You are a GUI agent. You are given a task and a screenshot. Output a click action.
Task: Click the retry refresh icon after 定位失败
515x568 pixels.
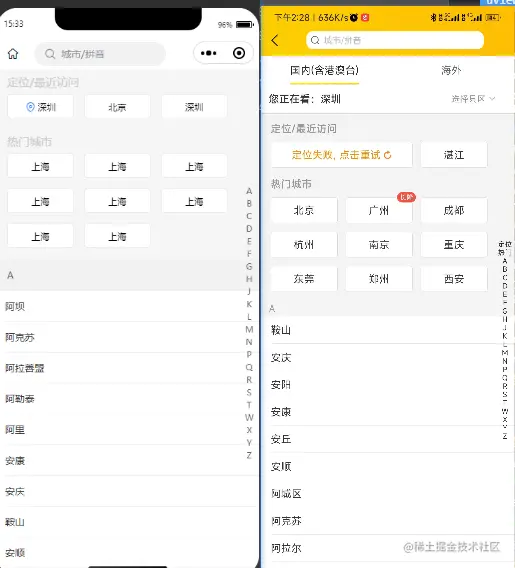388,155
